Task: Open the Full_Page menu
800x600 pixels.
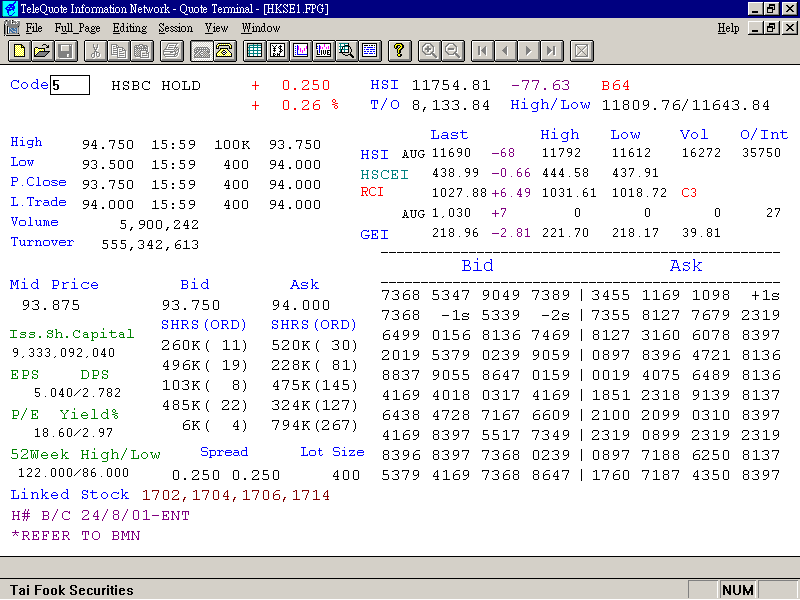Action: [77, 28]
